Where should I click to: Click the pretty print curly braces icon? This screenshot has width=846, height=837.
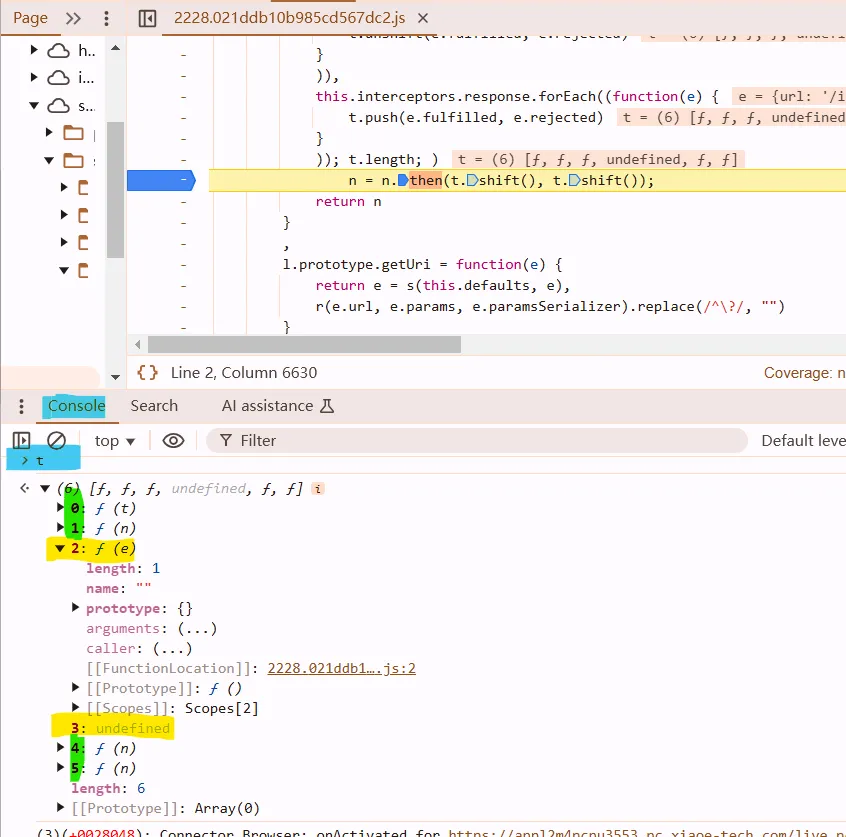(147, 372)
